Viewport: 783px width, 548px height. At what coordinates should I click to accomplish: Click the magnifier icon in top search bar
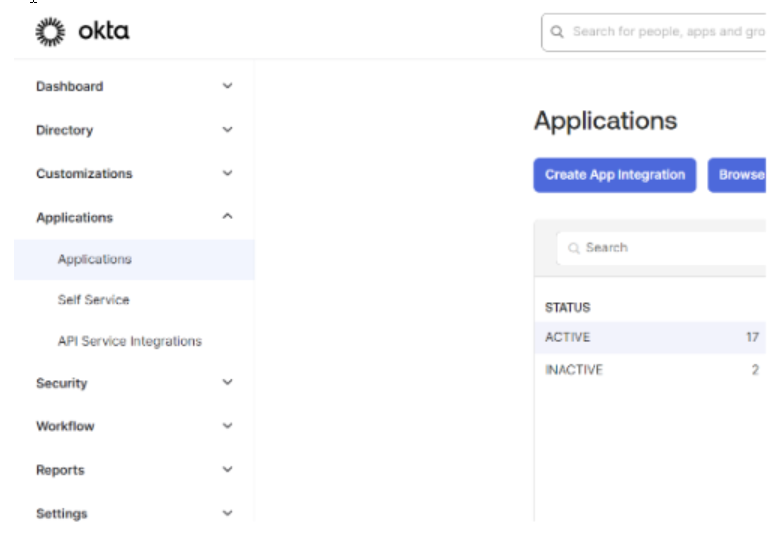[x=557, y=32]
